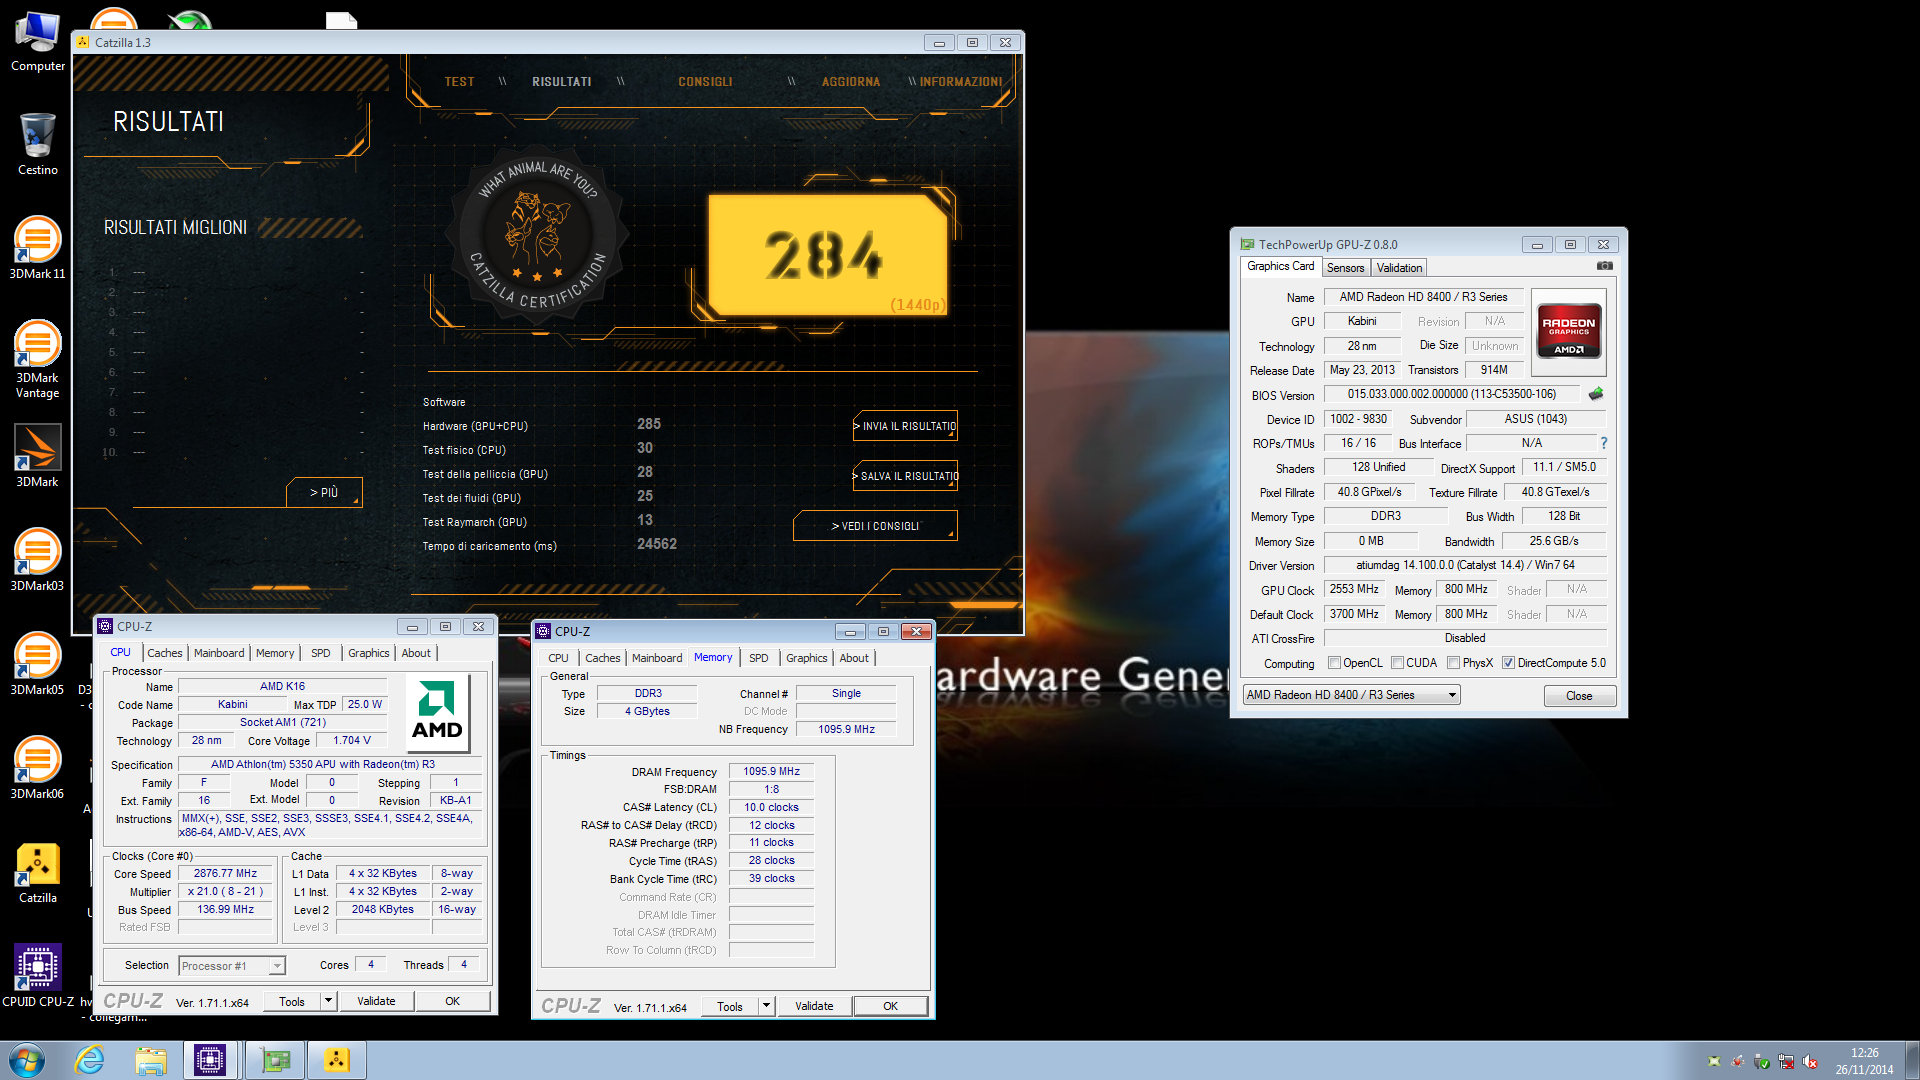Click the Radeon Graphics logo in GPU-Z
Screen dimensions: 1920x1080
pyautogui.click(x=1568, y=332)
